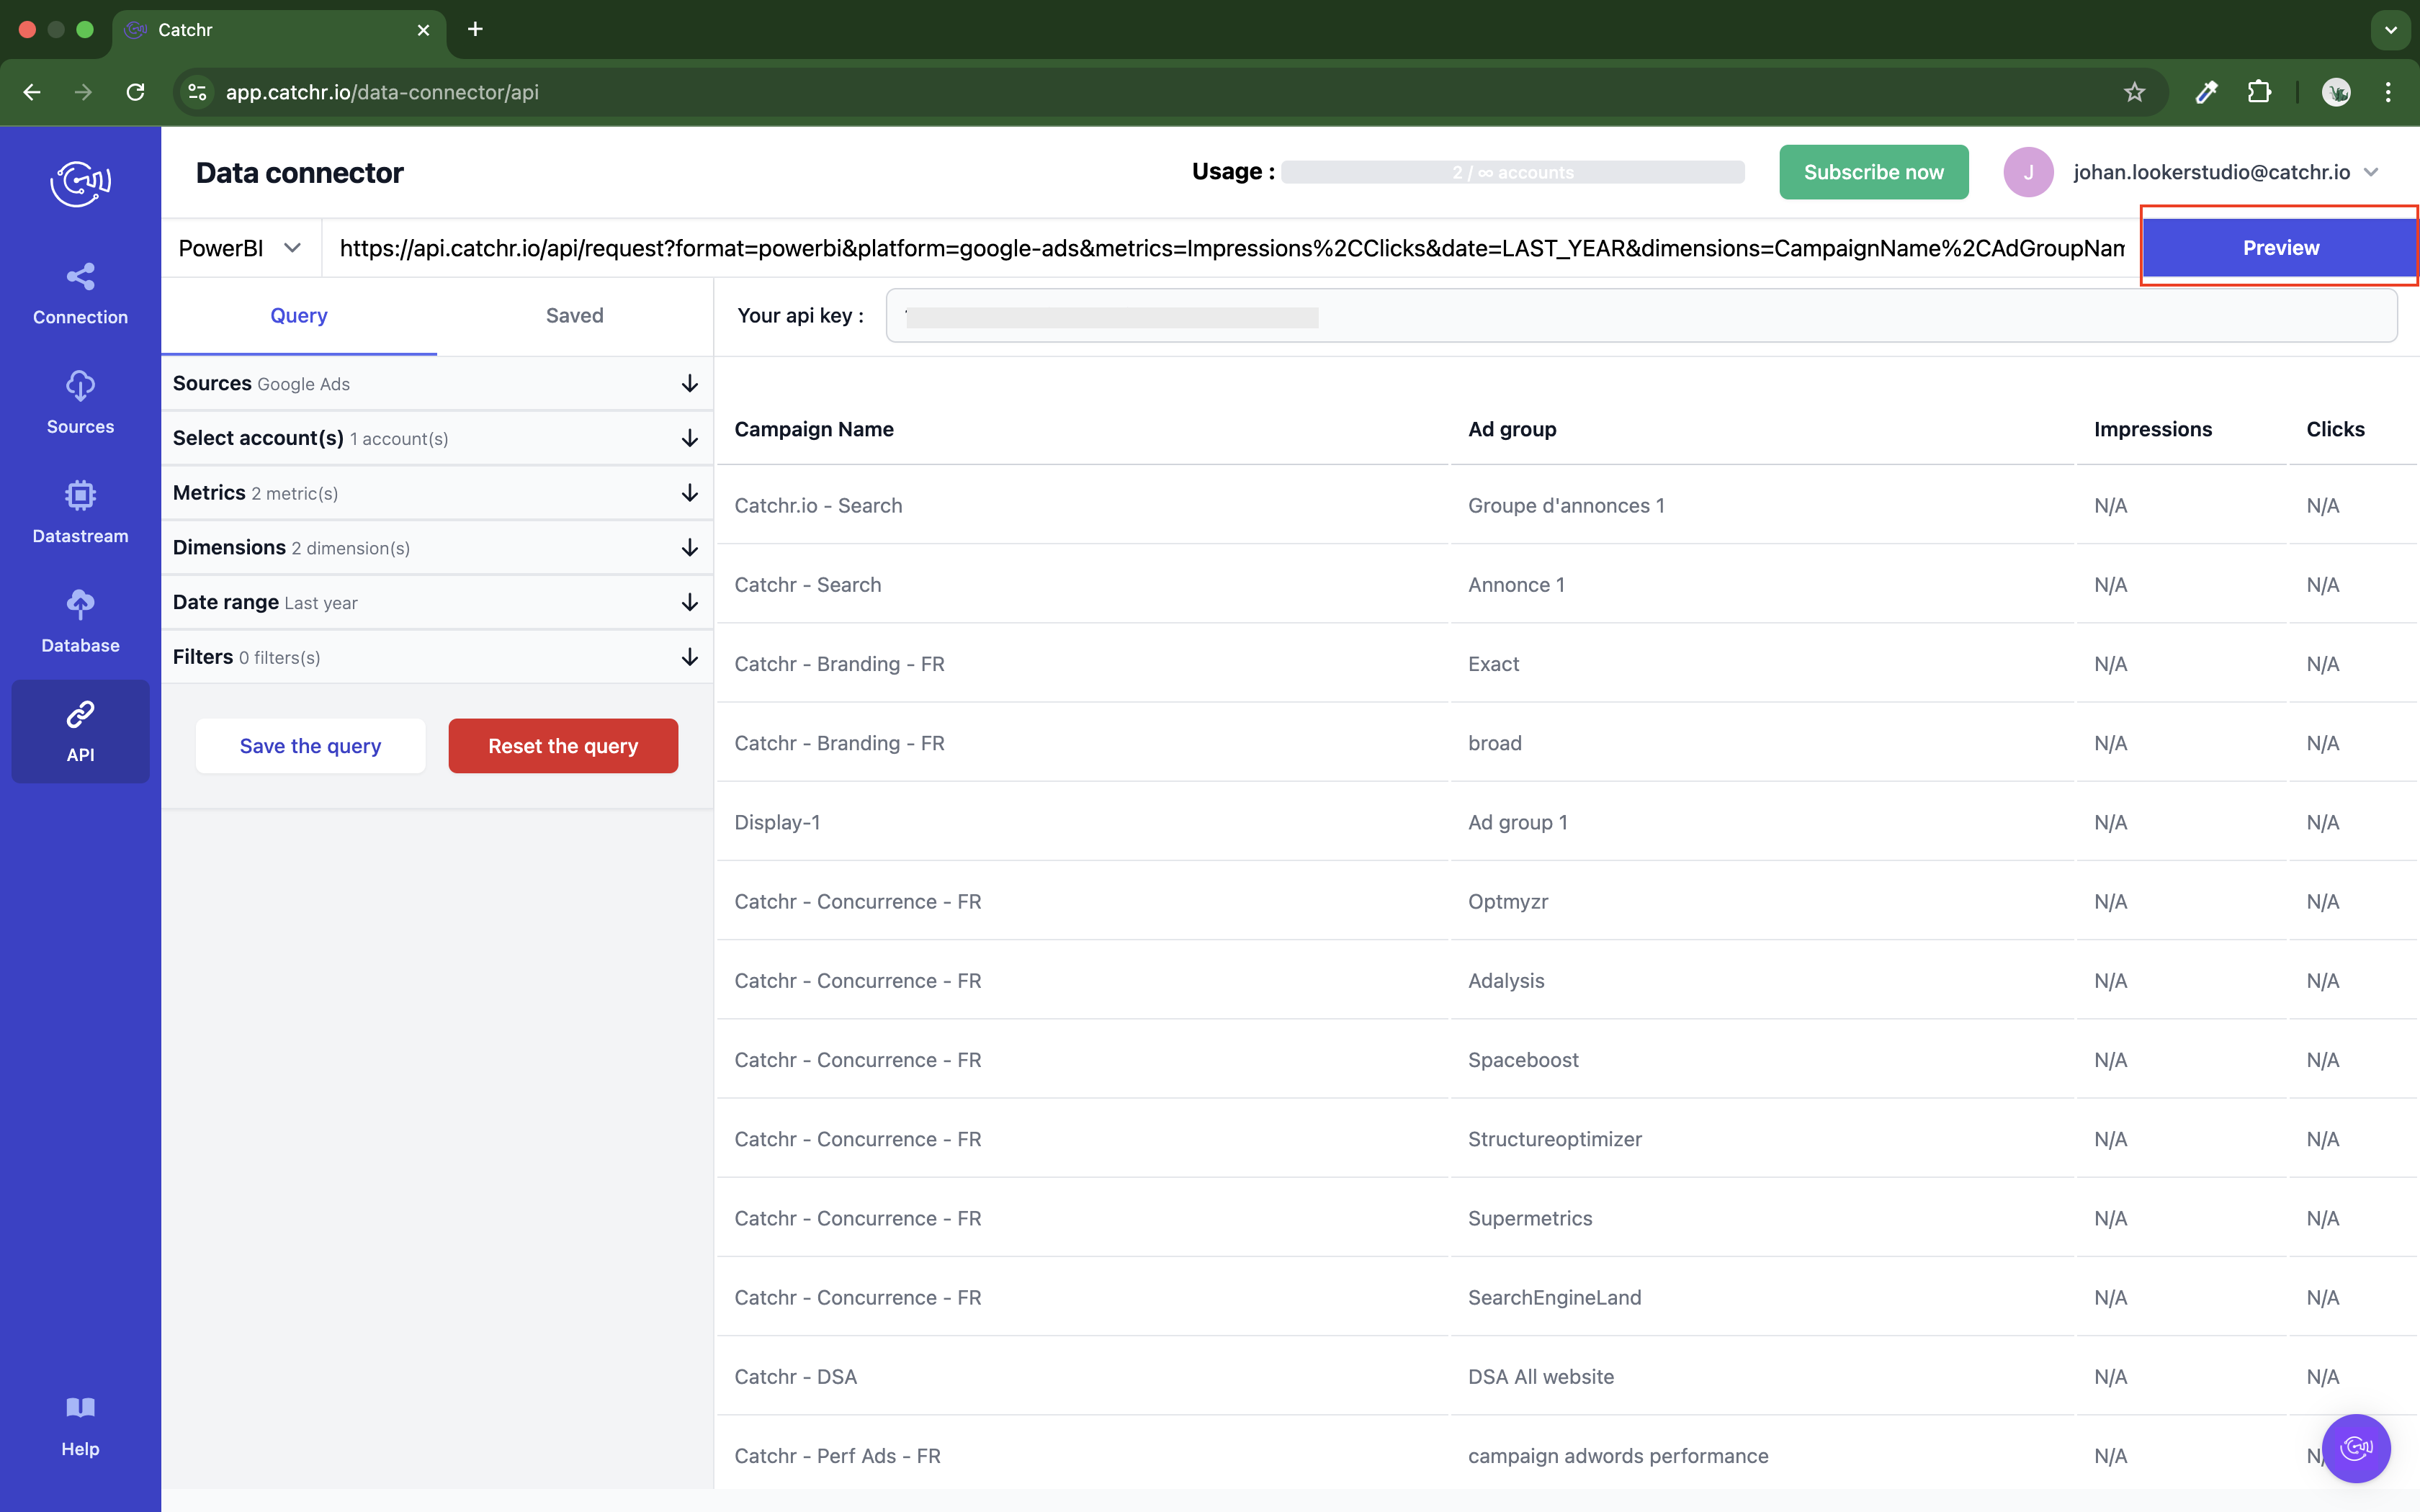
Task: Open Database in the sidebar
Action: [x=80, y=623]
